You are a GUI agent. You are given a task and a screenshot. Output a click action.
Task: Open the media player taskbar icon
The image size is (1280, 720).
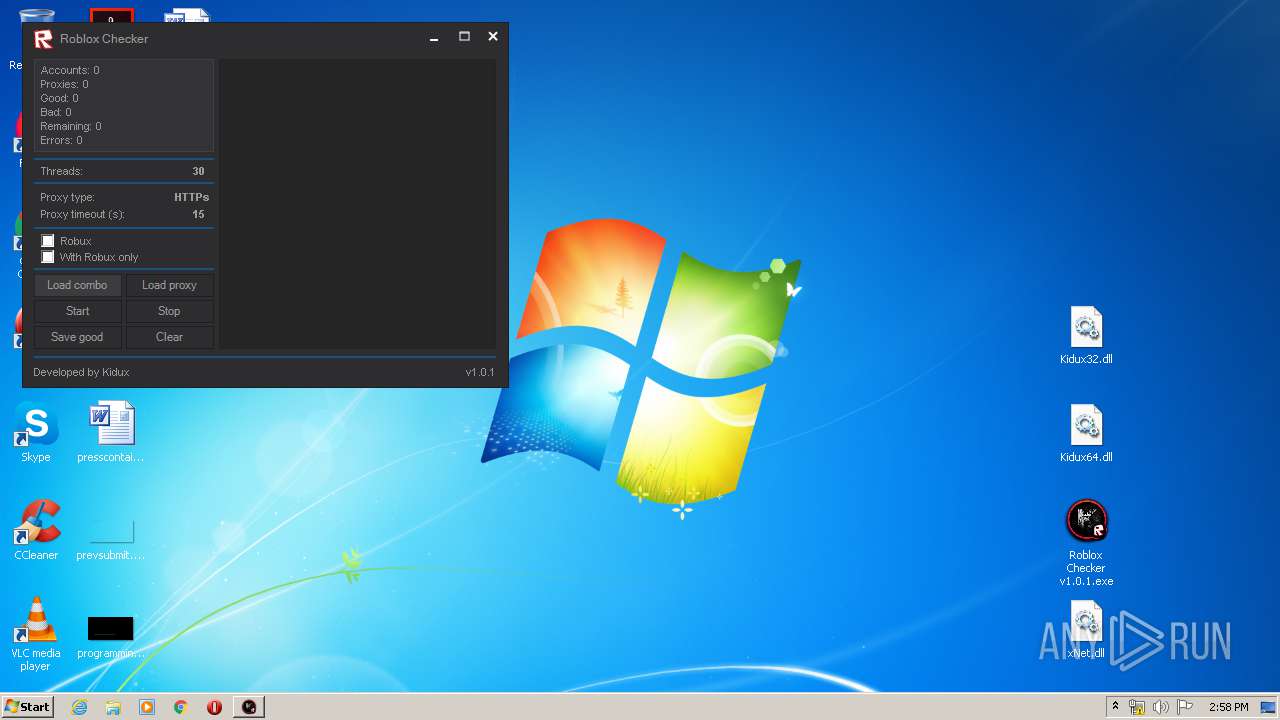tap(147, 707)
